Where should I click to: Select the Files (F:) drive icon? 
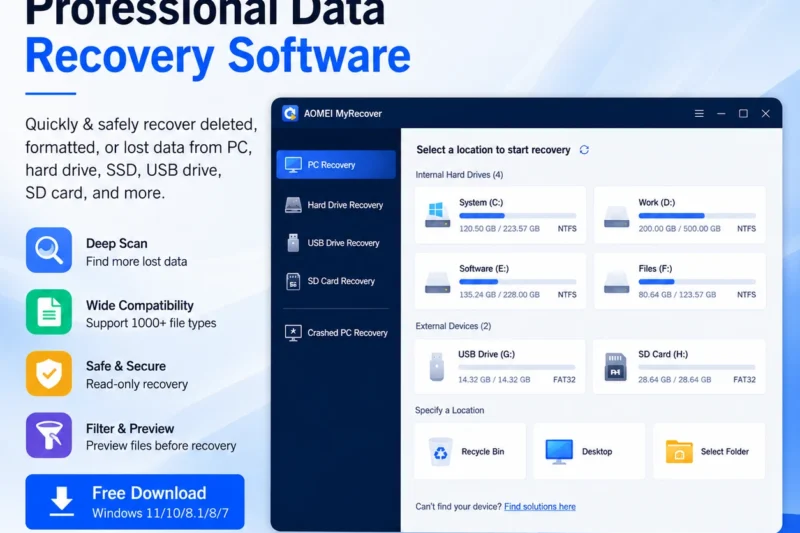(x=616, y=282)
